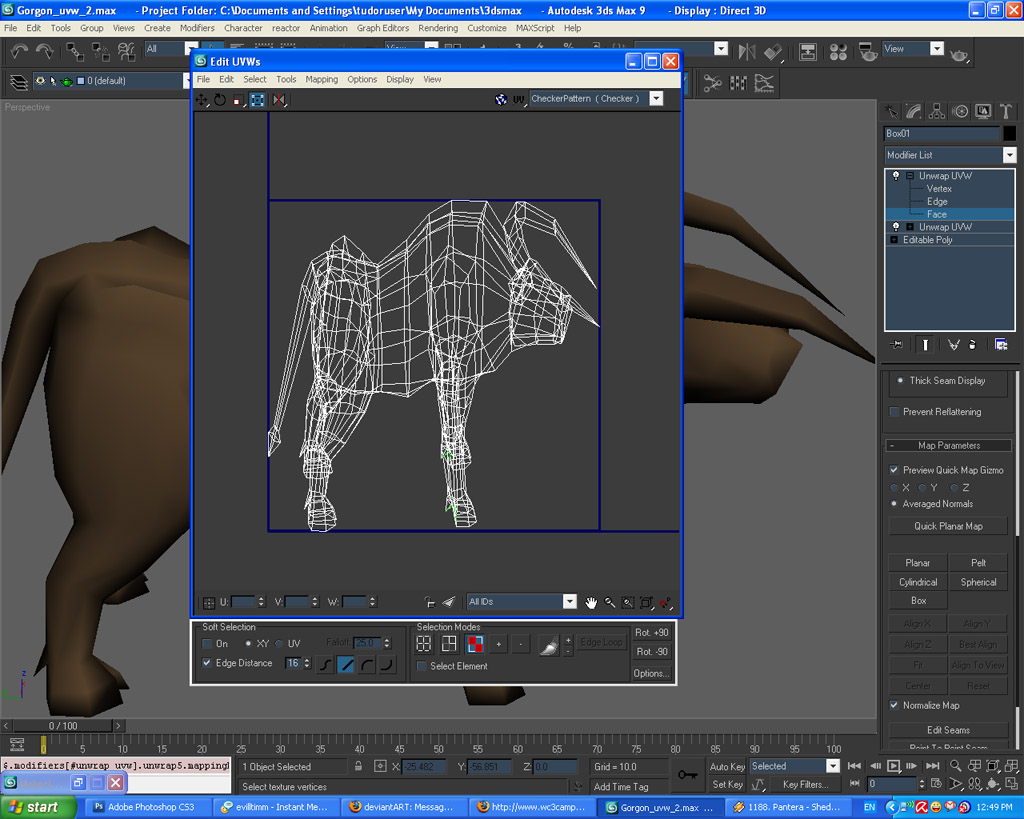Viewport: 1024px width, 819px height.
Task: Select the Scale tool in Edit UVWs toolbar
Action: point(238,100)
